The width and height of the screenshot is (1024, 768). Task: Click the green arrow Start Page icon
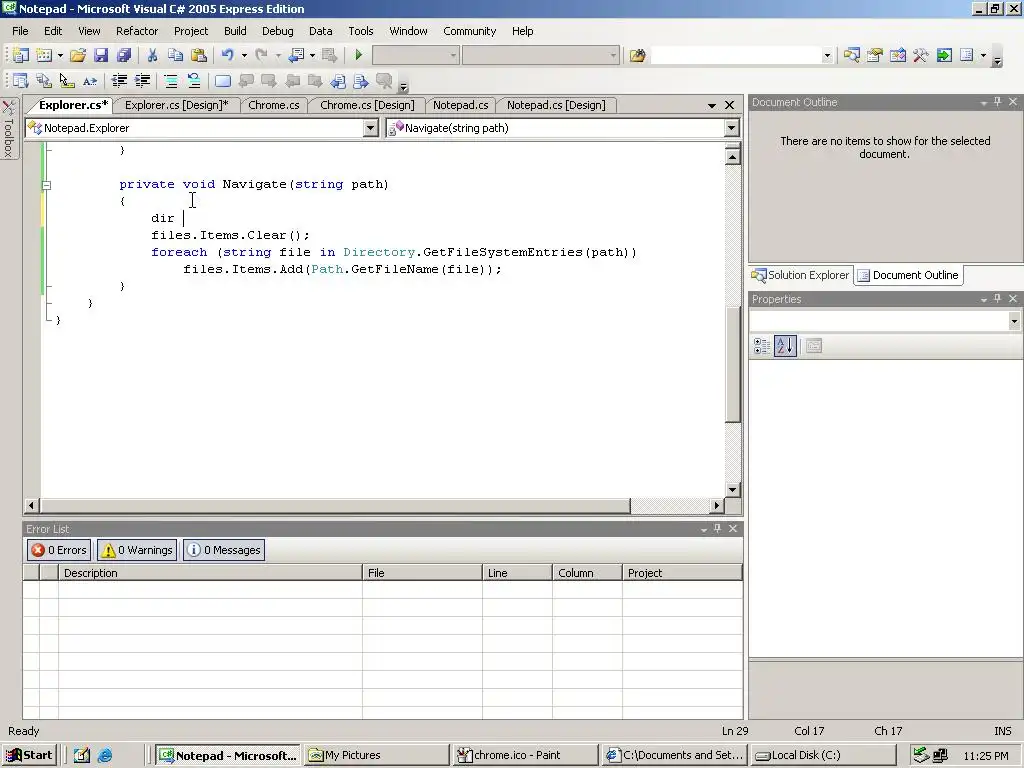(x=944, y=56)
